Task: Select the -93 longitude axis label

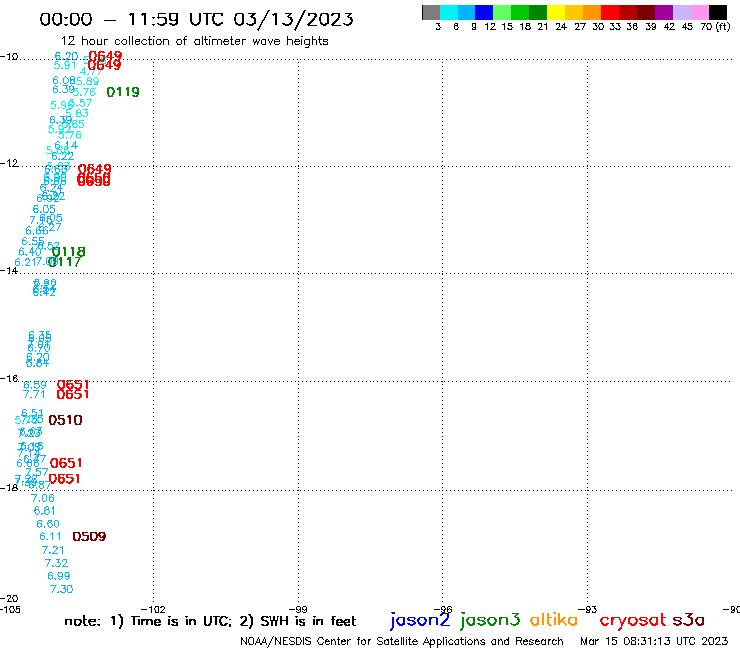Action: (x=588, y=609)
